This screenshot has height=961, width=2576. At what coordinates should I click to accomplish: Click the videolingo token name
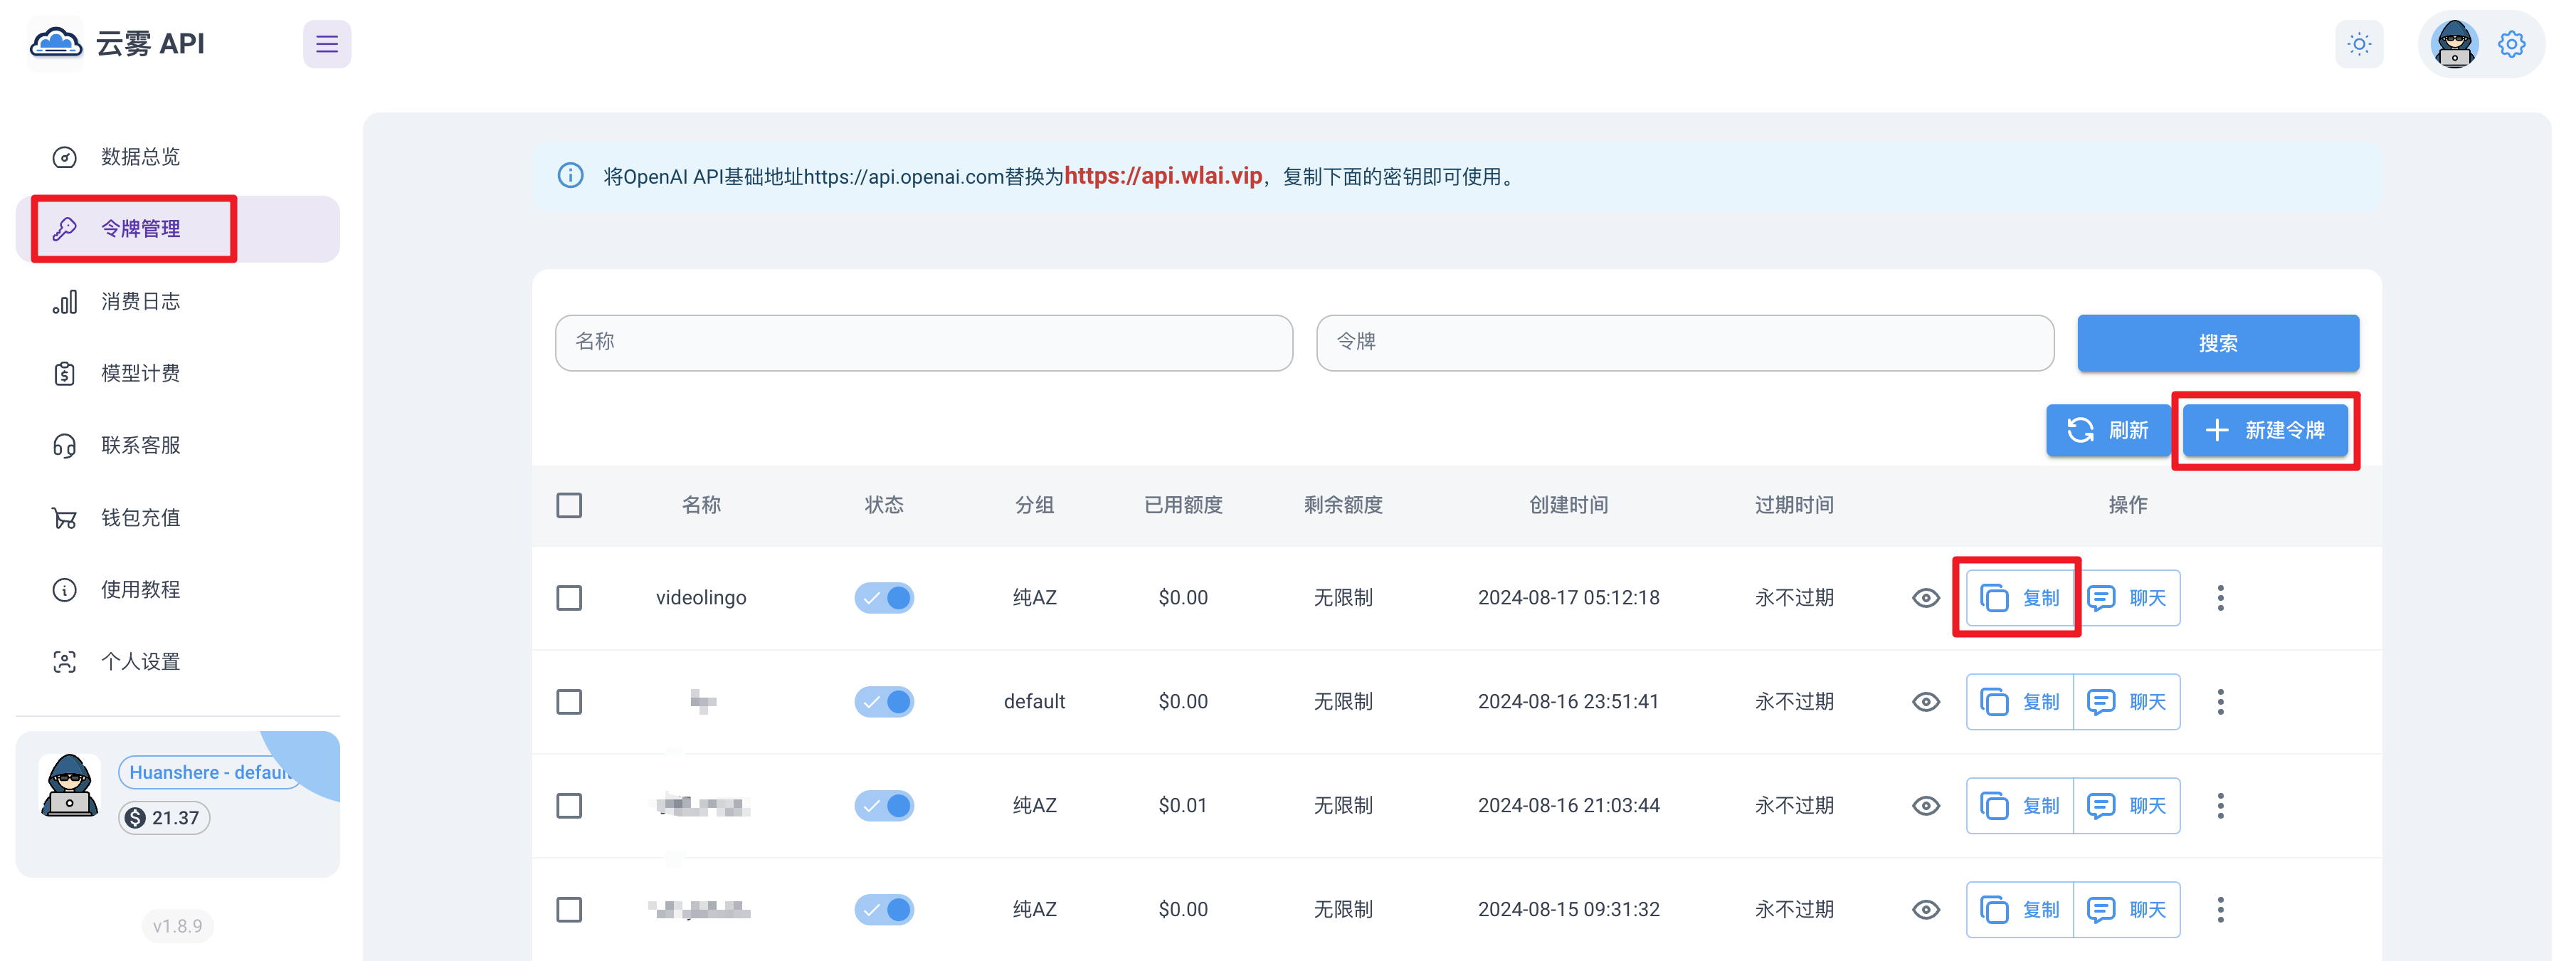(x=701, y=598)
